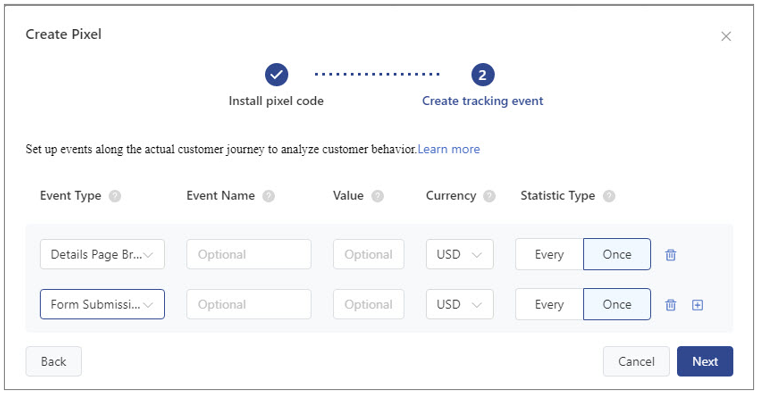Expand the Details Page Br... event type dropdown

point(102,255)
